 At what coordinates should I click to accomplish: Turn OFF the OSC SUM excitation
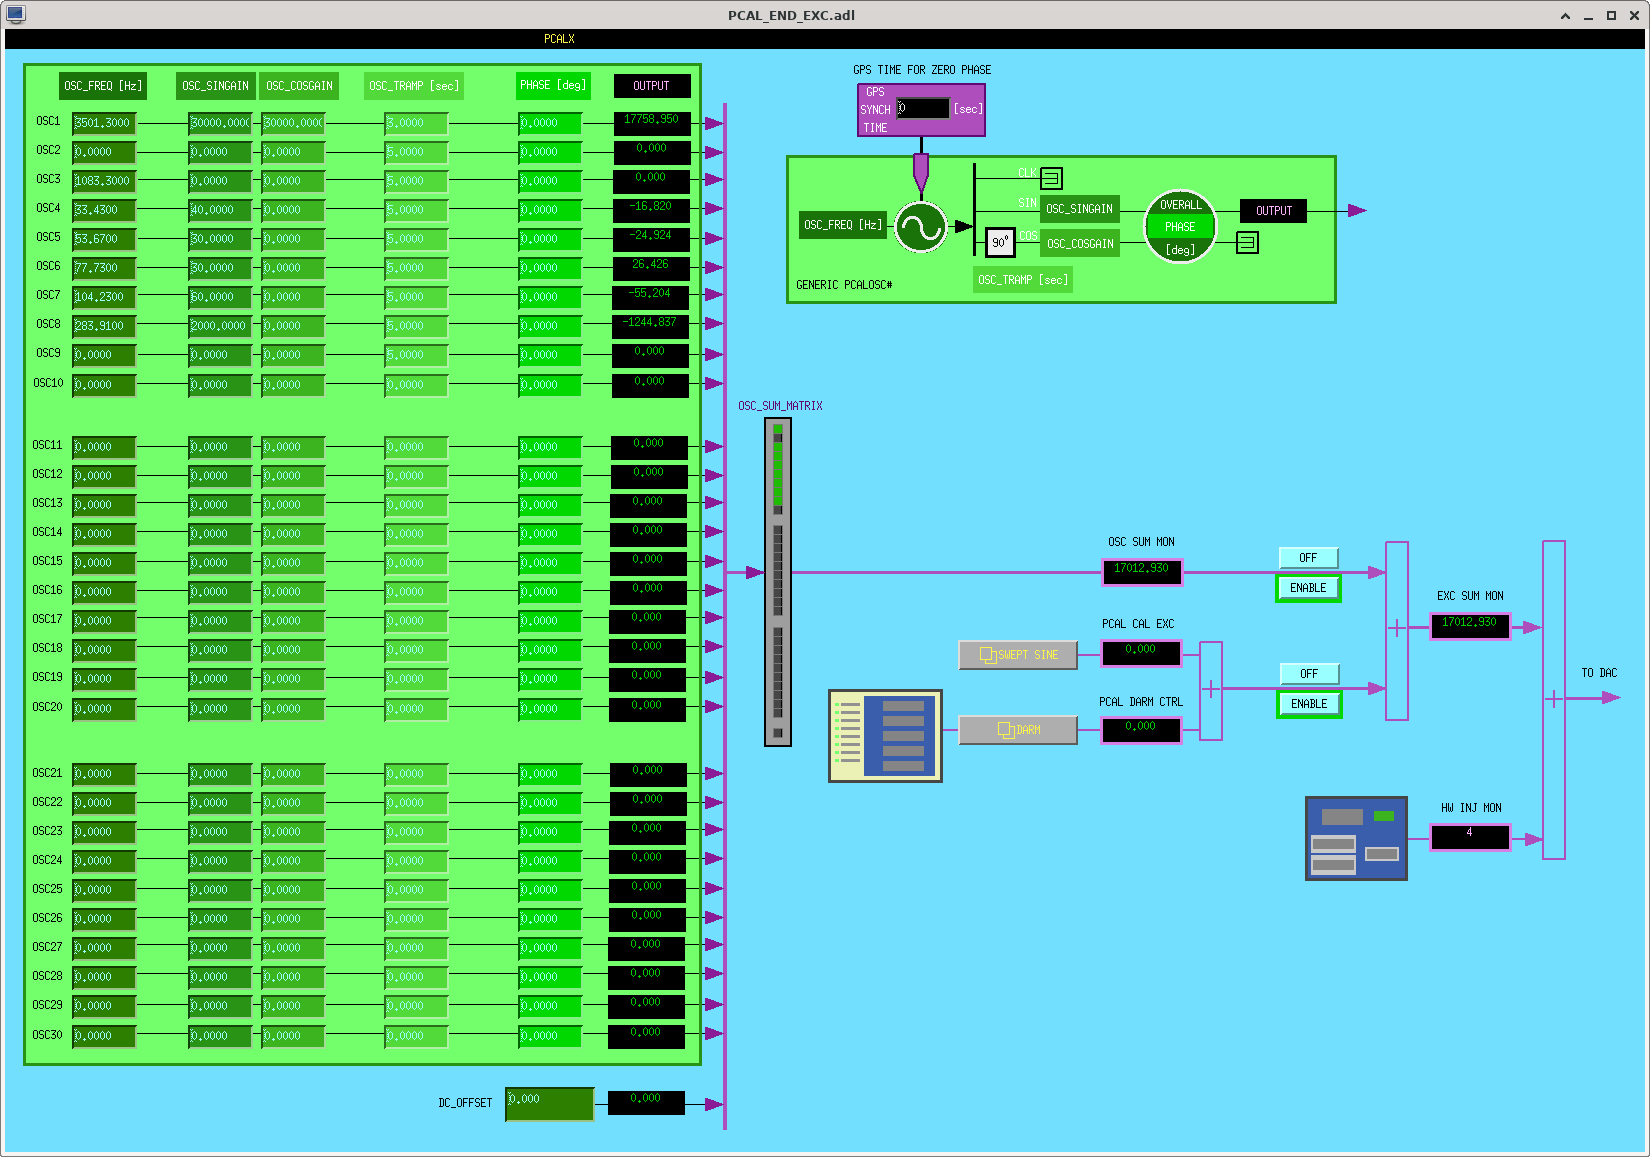[1308, 558]
